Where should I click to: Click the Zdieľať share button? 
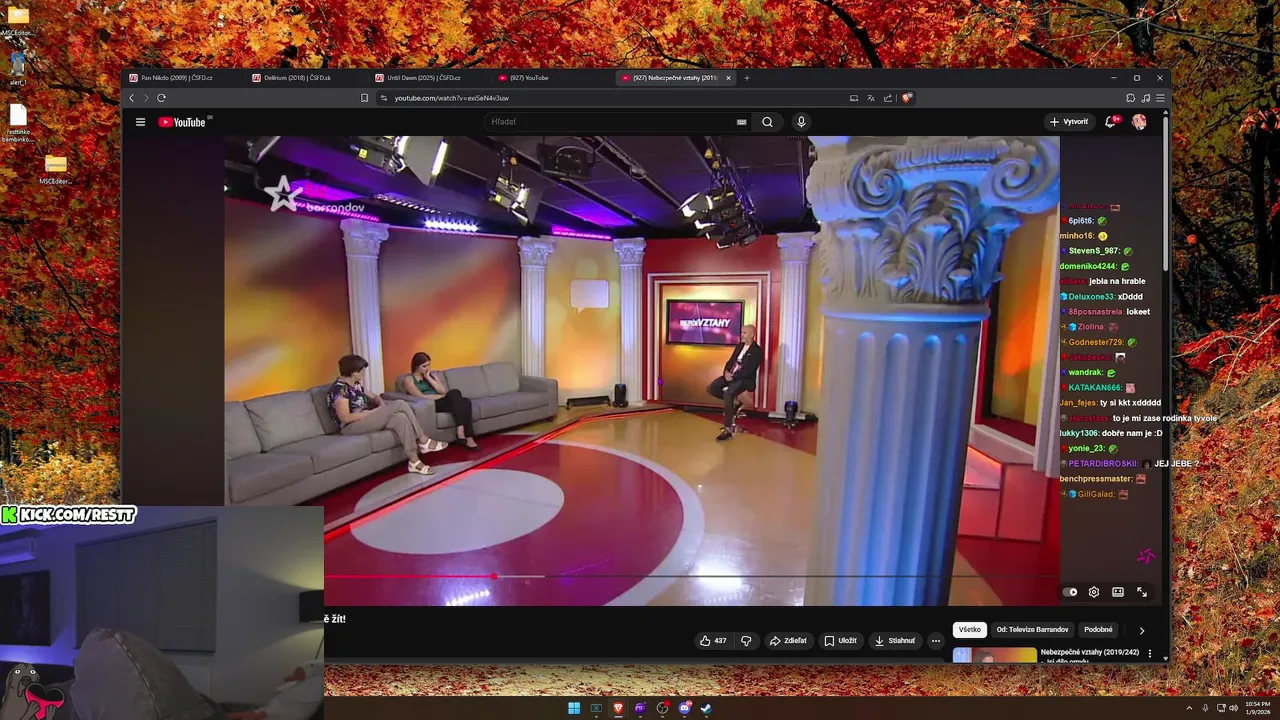(x=788, y=641)
